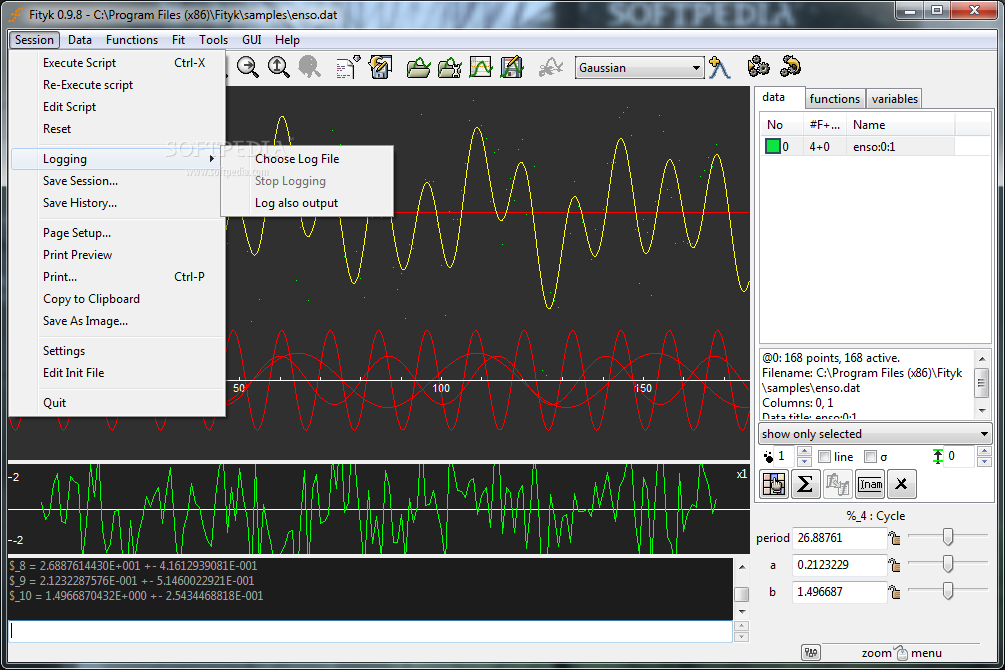Open the Gaussian function type dropdown

coord(639,67)
